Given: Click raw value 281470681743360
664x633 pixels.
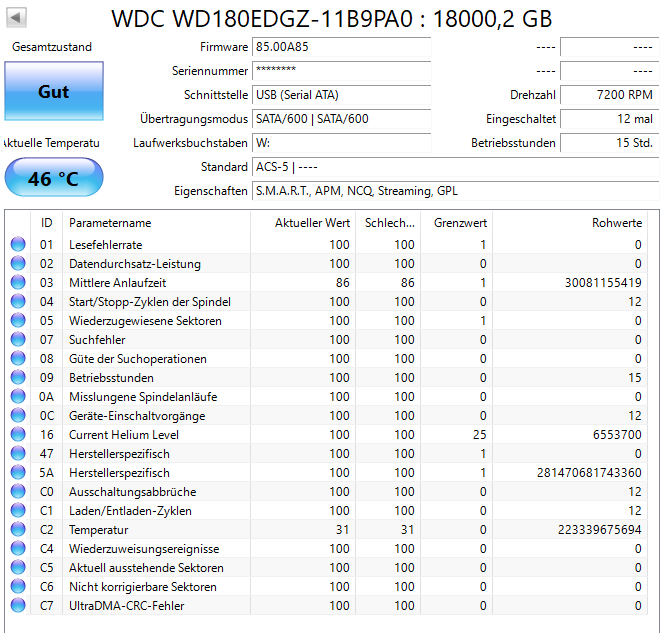Looking at the screenshot, I should [x=589, y=473].
